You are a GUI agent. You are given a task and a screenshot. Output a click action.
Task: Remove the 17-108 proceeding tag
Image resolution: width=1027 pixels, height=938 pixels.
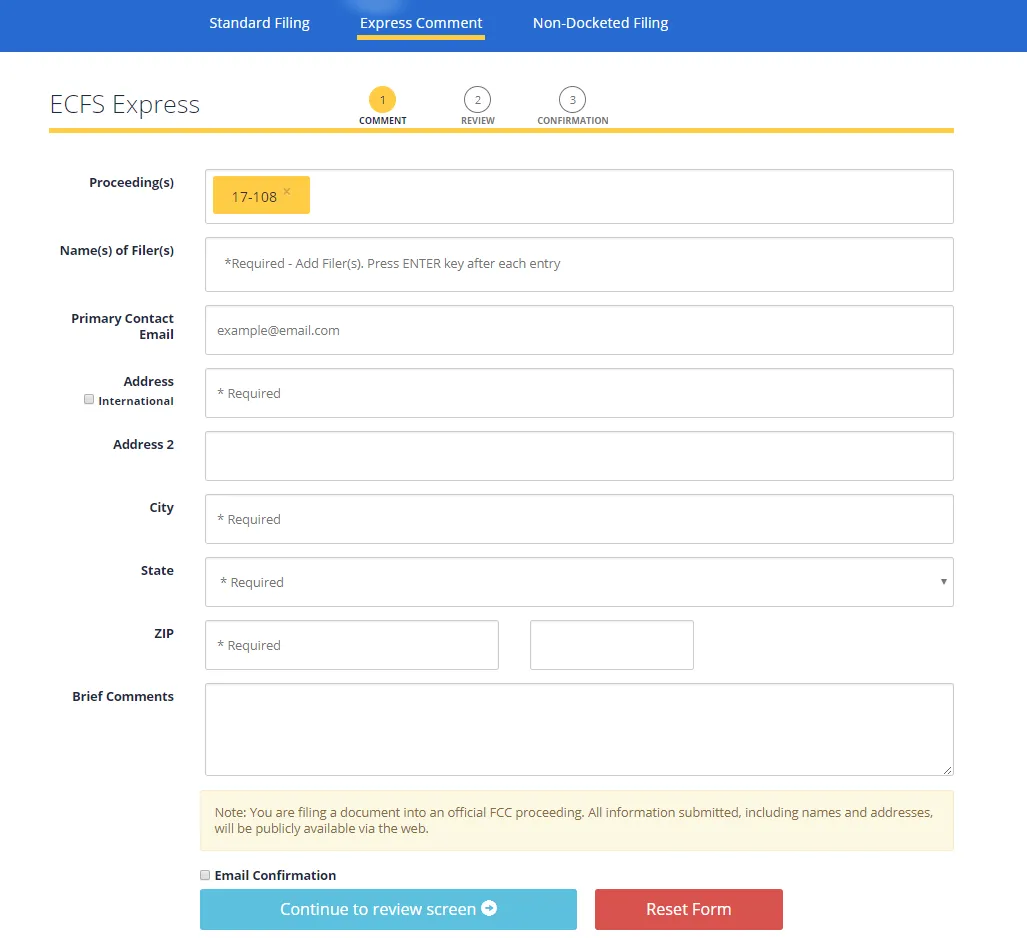click(x=287, y=191)
